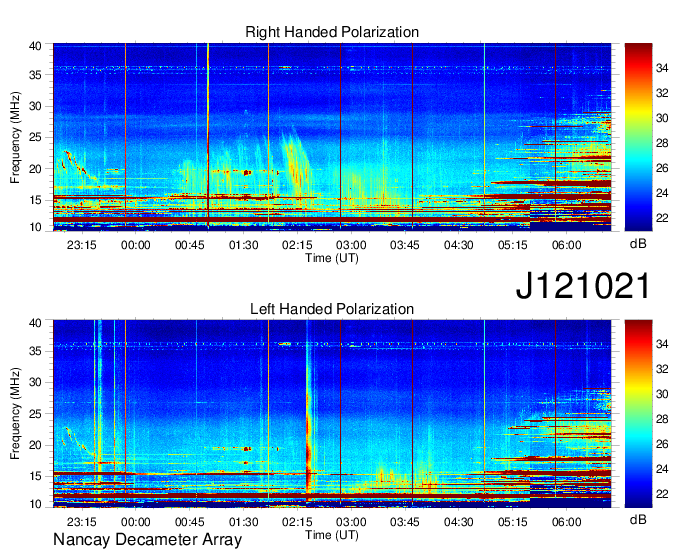Click the Left Handed Polarization title
Viewport: 680px width, 552px height.
point(332,309)
